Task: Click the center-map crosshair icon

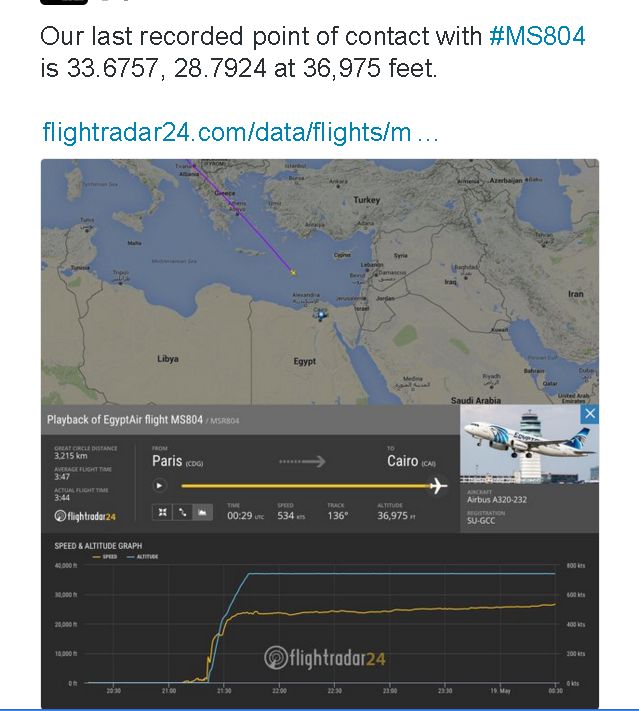Action: pos(162,512)
